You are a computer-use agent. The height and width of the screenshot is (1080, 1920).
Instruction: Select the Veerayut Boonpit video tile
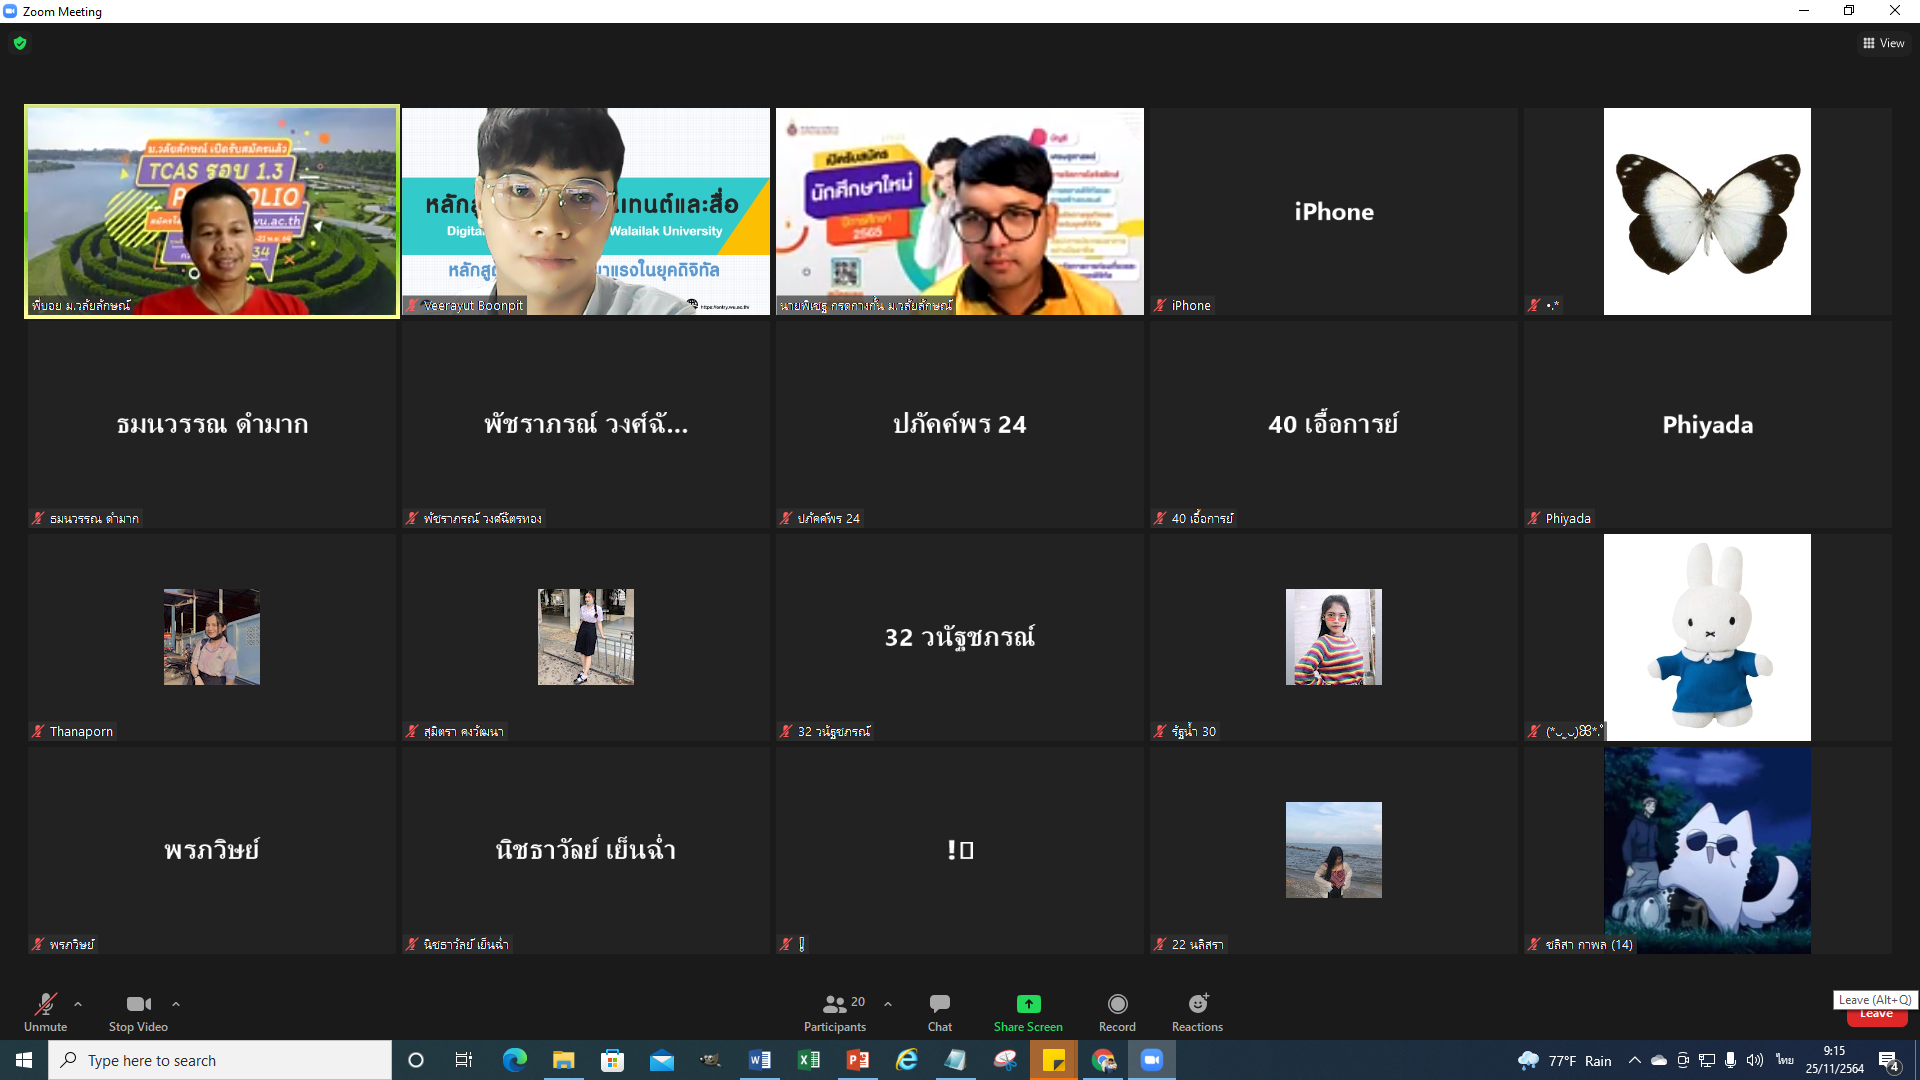[586, 211]
